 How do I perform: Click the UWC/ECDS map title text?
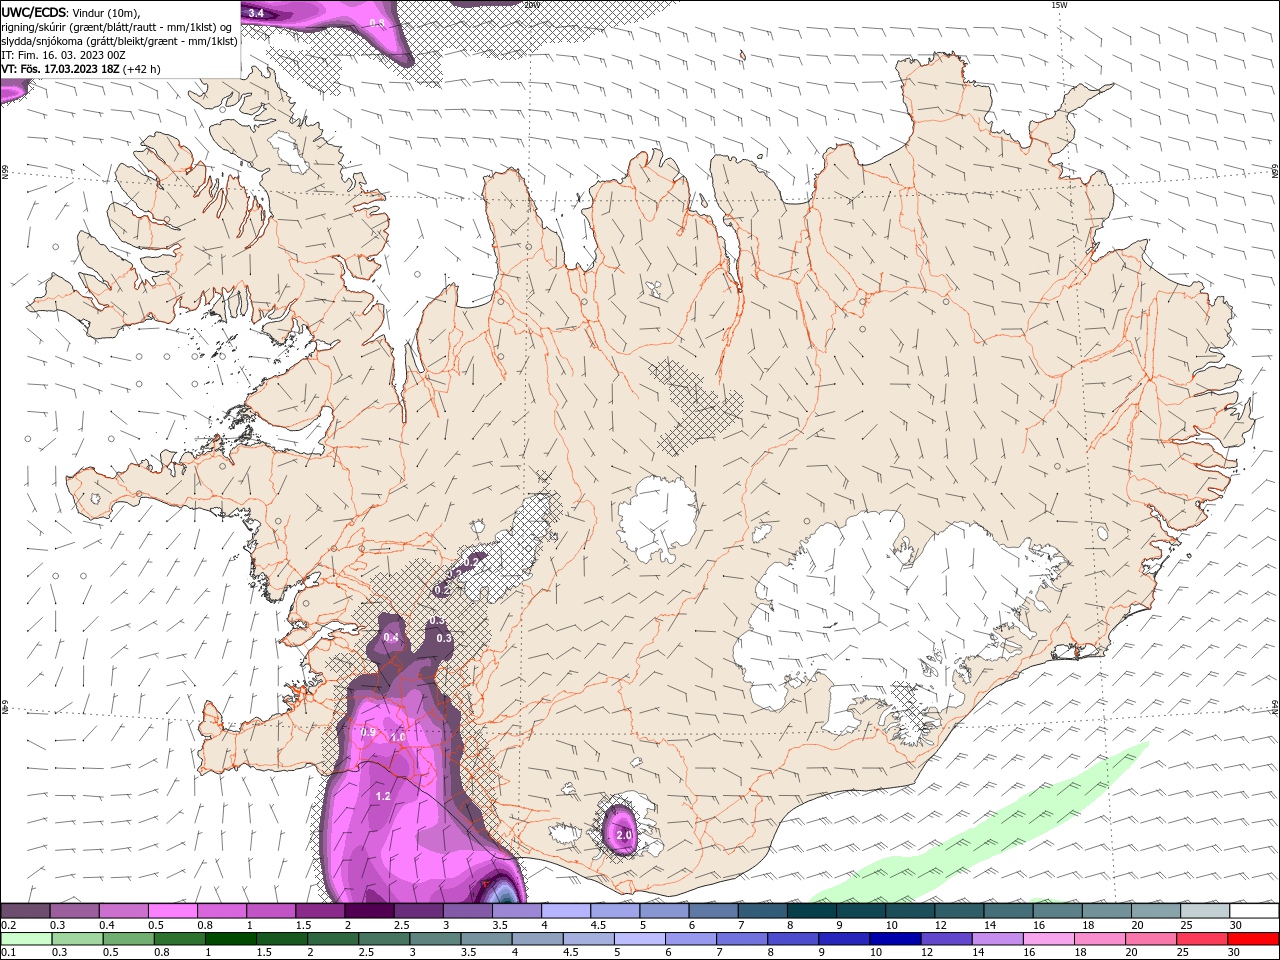pyautogui.click(x=71, y=12)
